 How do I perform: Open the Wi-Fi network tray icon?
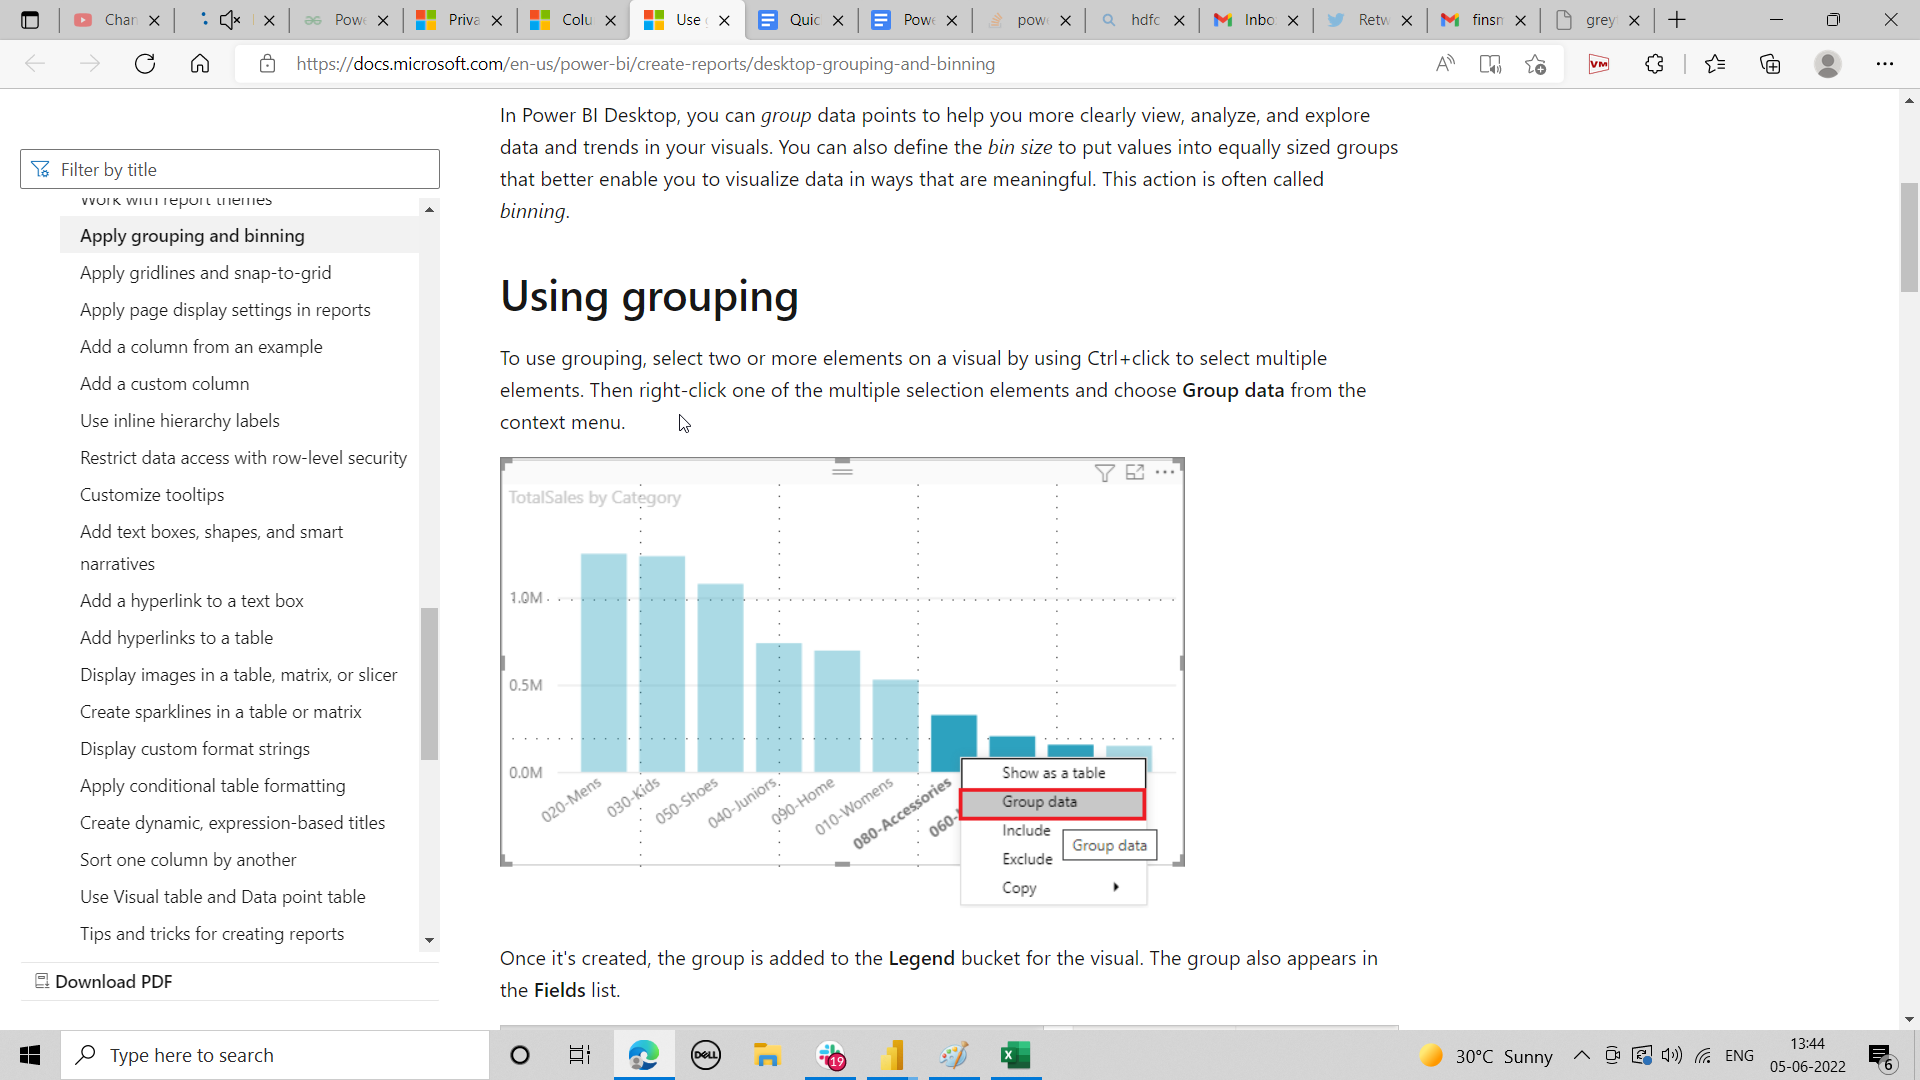(1703, 1055)
